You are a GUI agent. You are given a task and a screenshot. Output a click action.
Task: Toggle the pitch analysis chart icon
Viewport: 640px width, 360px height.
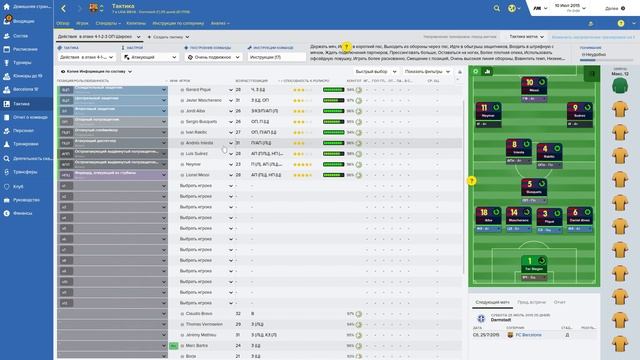click(x=487, y=71)
